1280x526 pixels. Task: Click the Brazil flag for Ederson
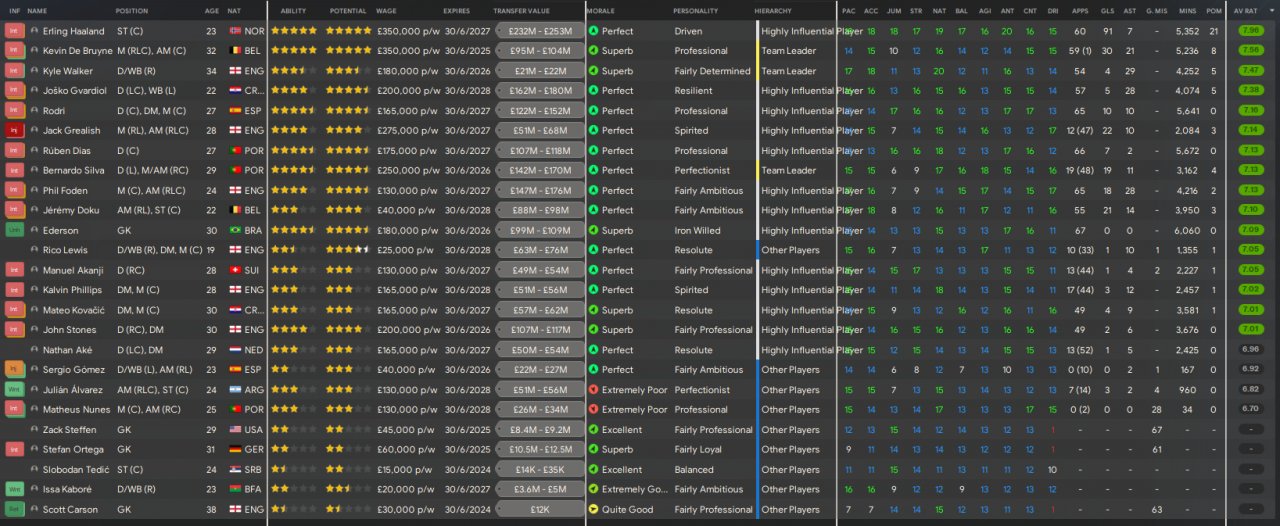[234, 230]
